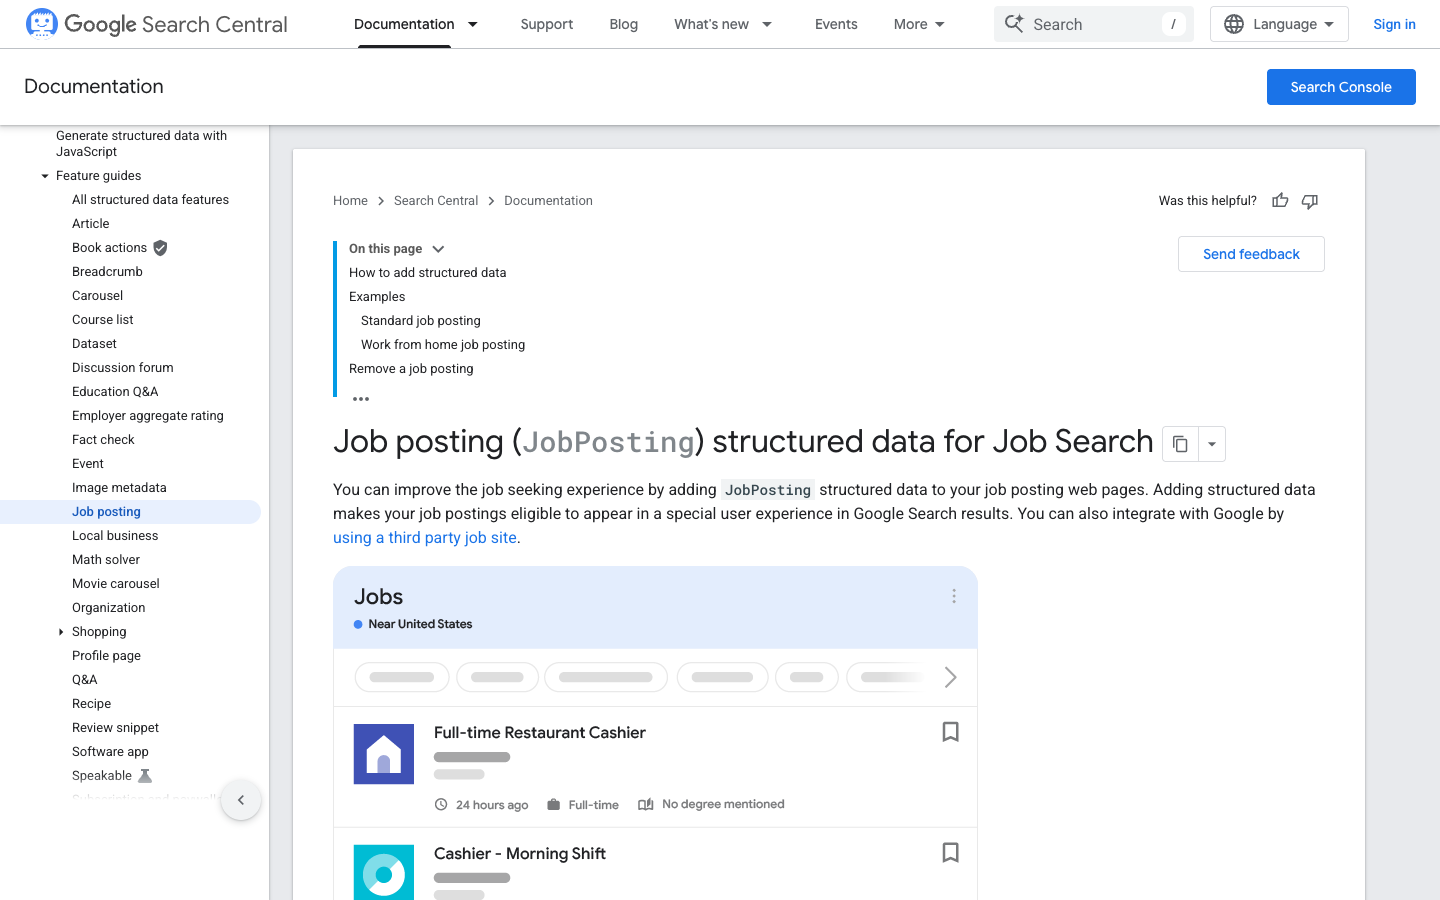This screenshot has height=900, width=1440.
Task: Open Employer aggregate rating sidebar item
Action: 148,416
